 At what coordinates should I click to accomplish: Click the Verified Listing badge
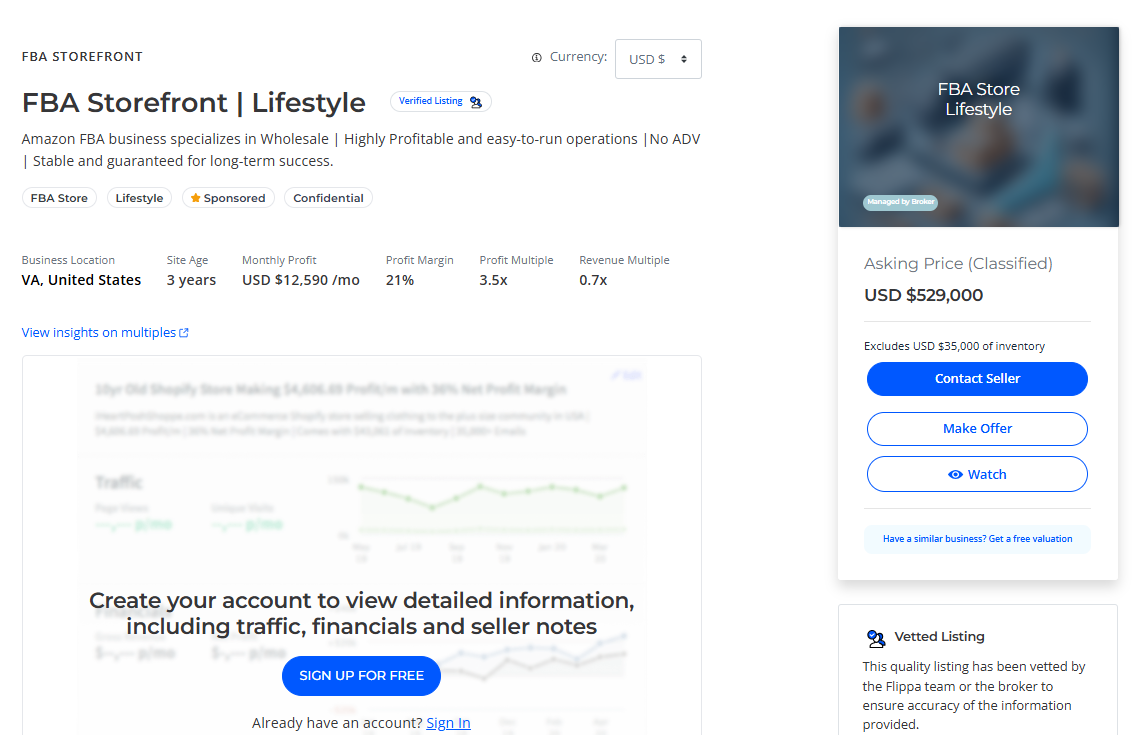coord(440,101)
